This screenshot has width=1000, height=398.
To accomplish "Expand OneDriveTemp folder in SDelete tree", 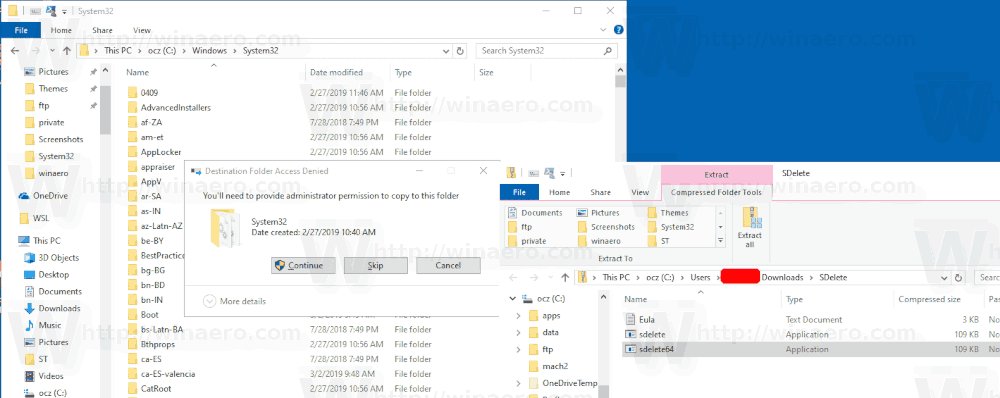I will (x=518, y=383).
